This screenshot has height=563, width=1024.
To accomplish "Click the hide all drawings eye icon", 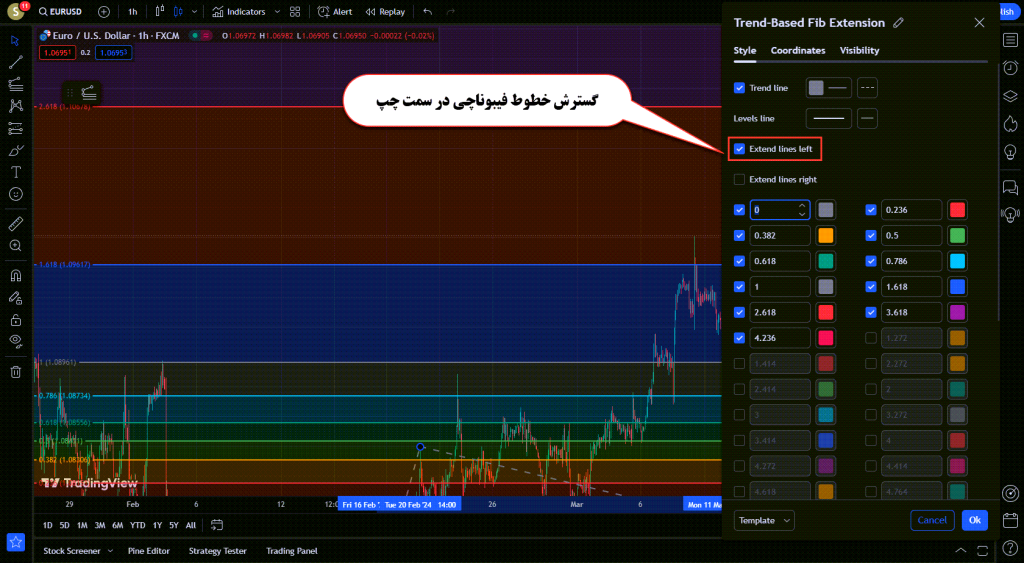I will click(16, 342).
